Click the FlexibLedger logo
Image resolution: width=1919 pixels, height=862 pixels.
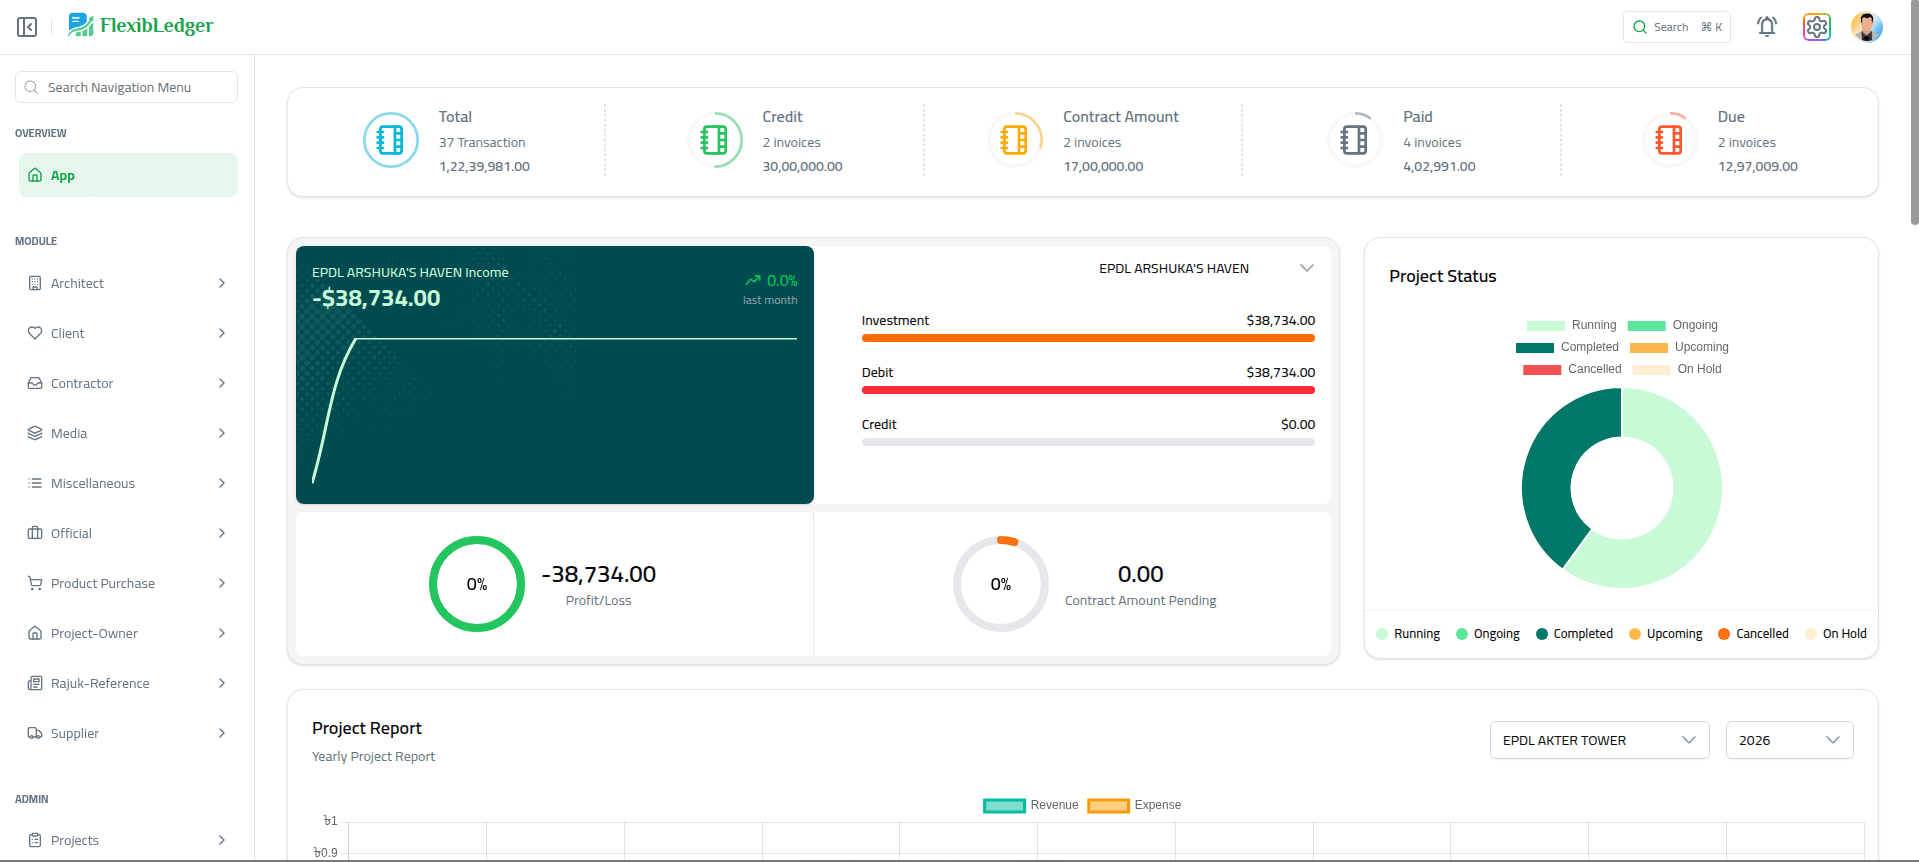[141, 26]
